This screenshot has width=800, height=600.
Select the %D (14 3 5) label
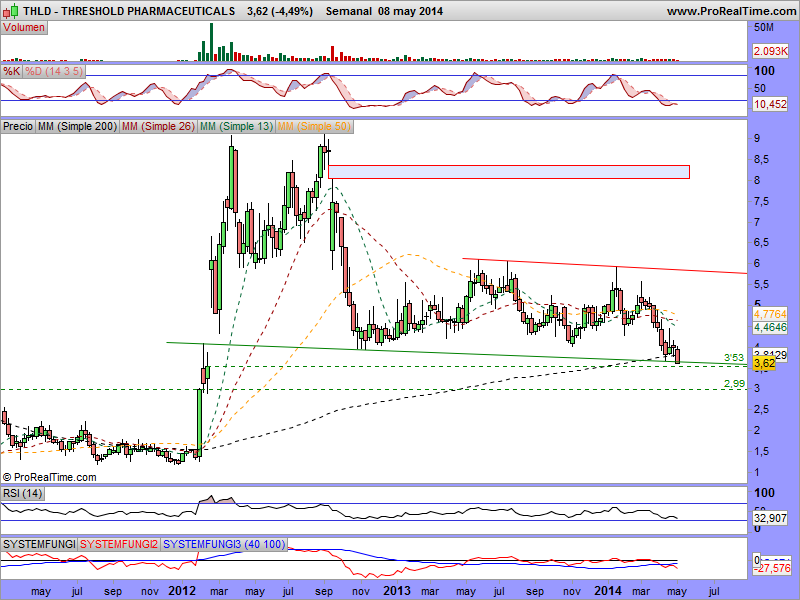click(x=54, y=71)
